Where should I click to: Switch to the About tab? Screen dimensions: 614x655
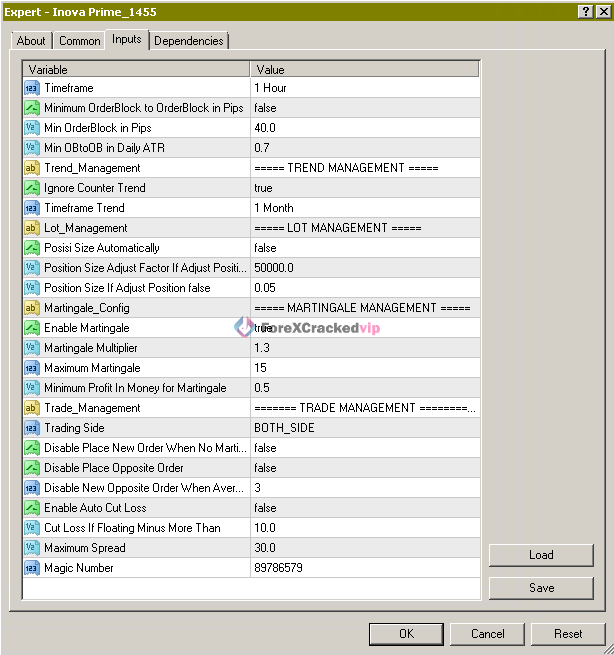31,41
